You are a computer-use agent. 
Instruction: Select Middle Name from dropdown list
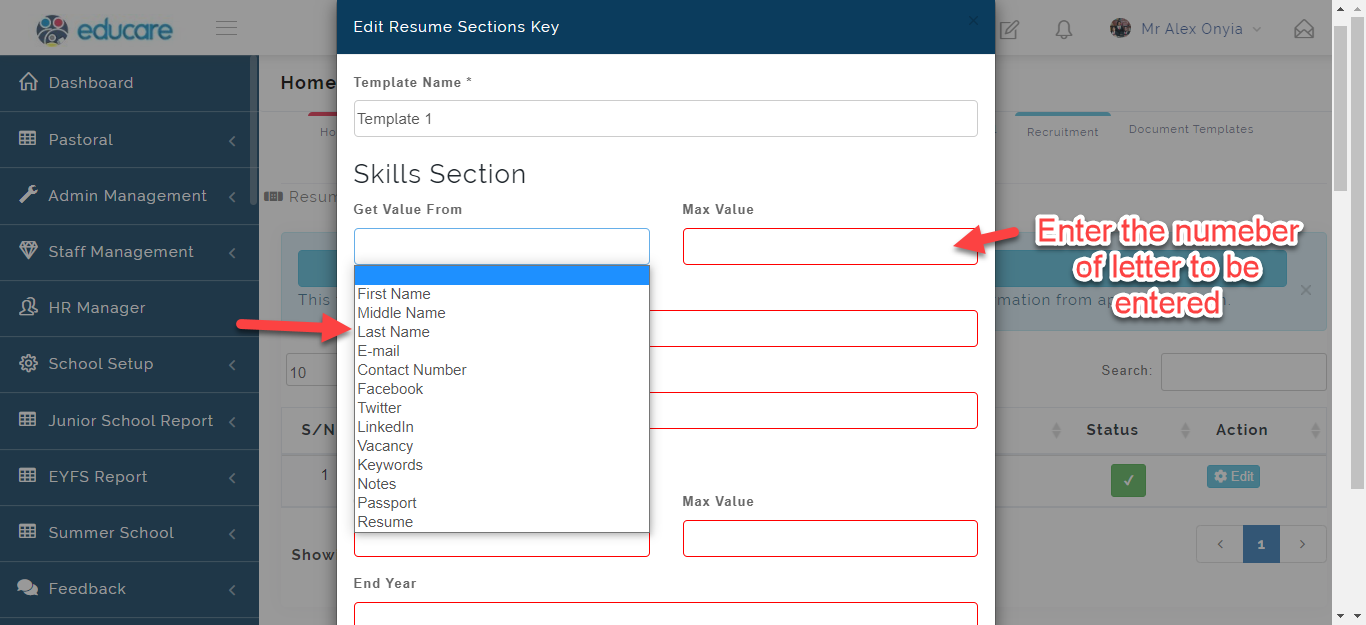(502, 313)
